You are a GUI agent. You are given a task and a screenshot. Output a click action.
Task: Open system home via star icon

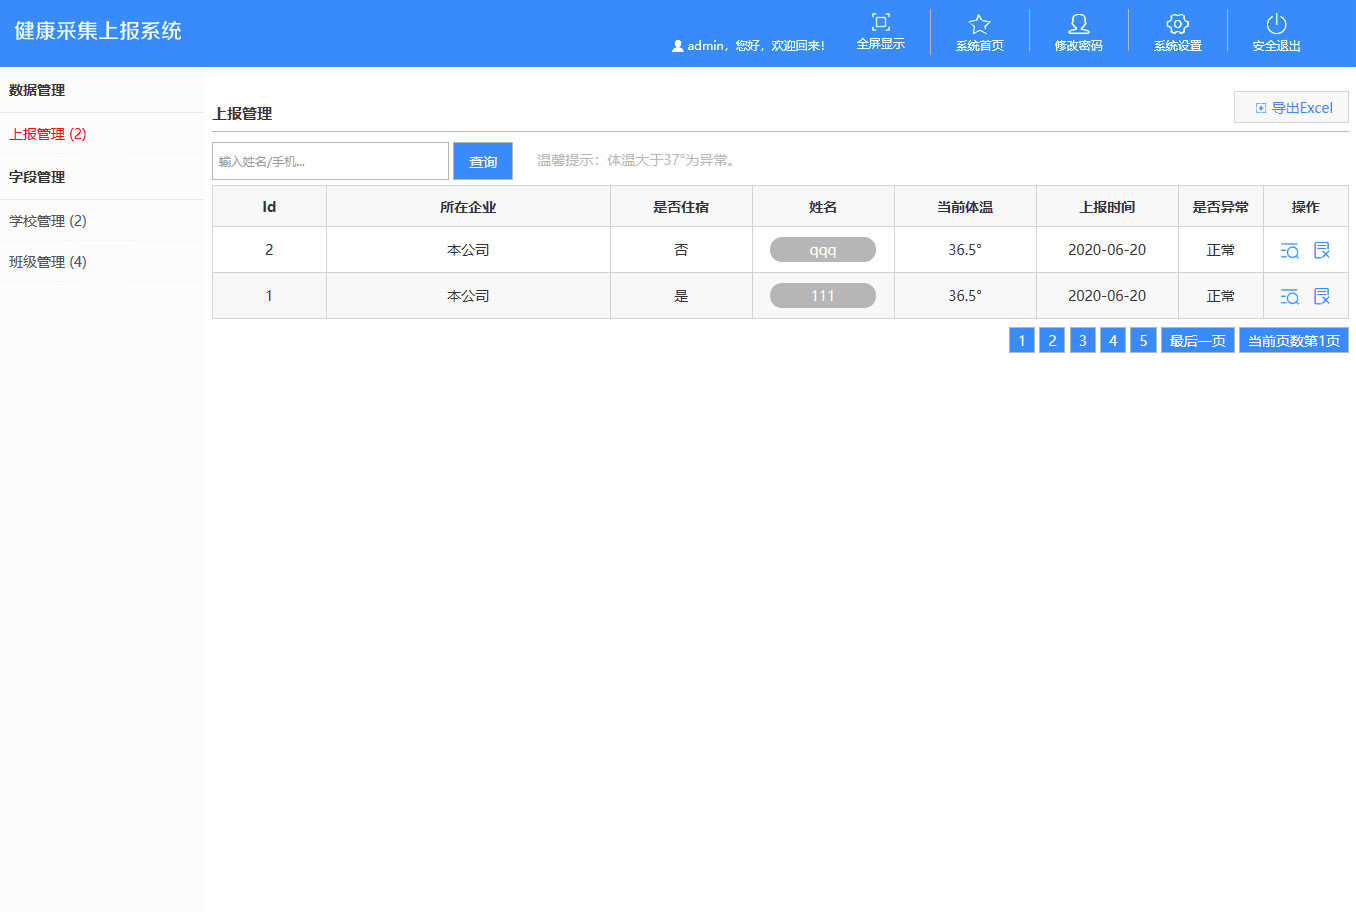979,24
